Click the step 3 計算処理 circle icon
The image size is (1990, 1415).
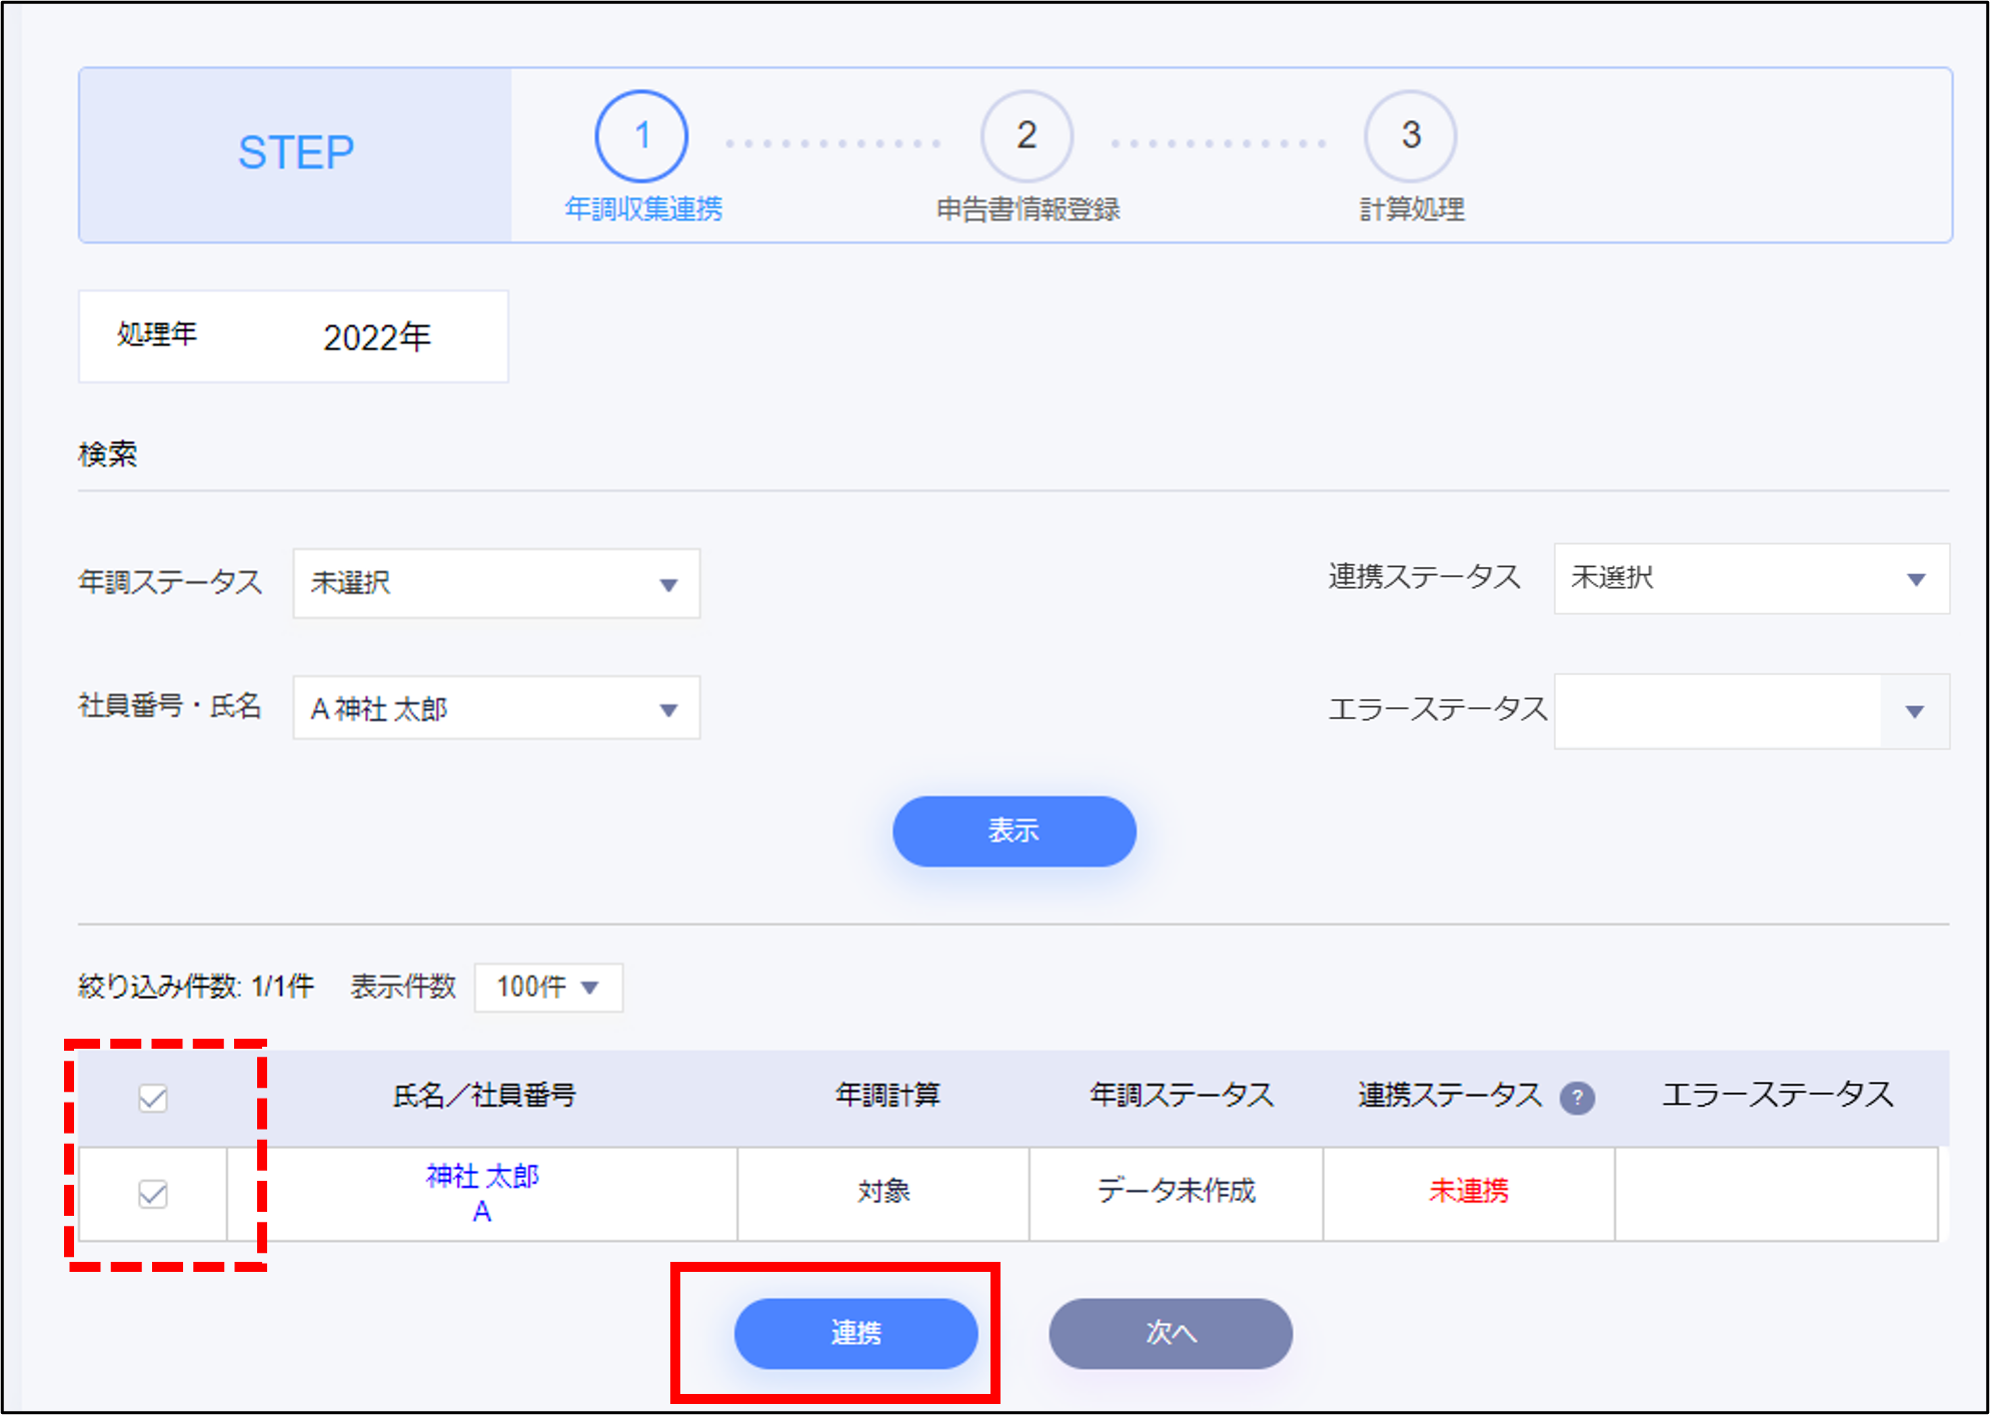1410,137
